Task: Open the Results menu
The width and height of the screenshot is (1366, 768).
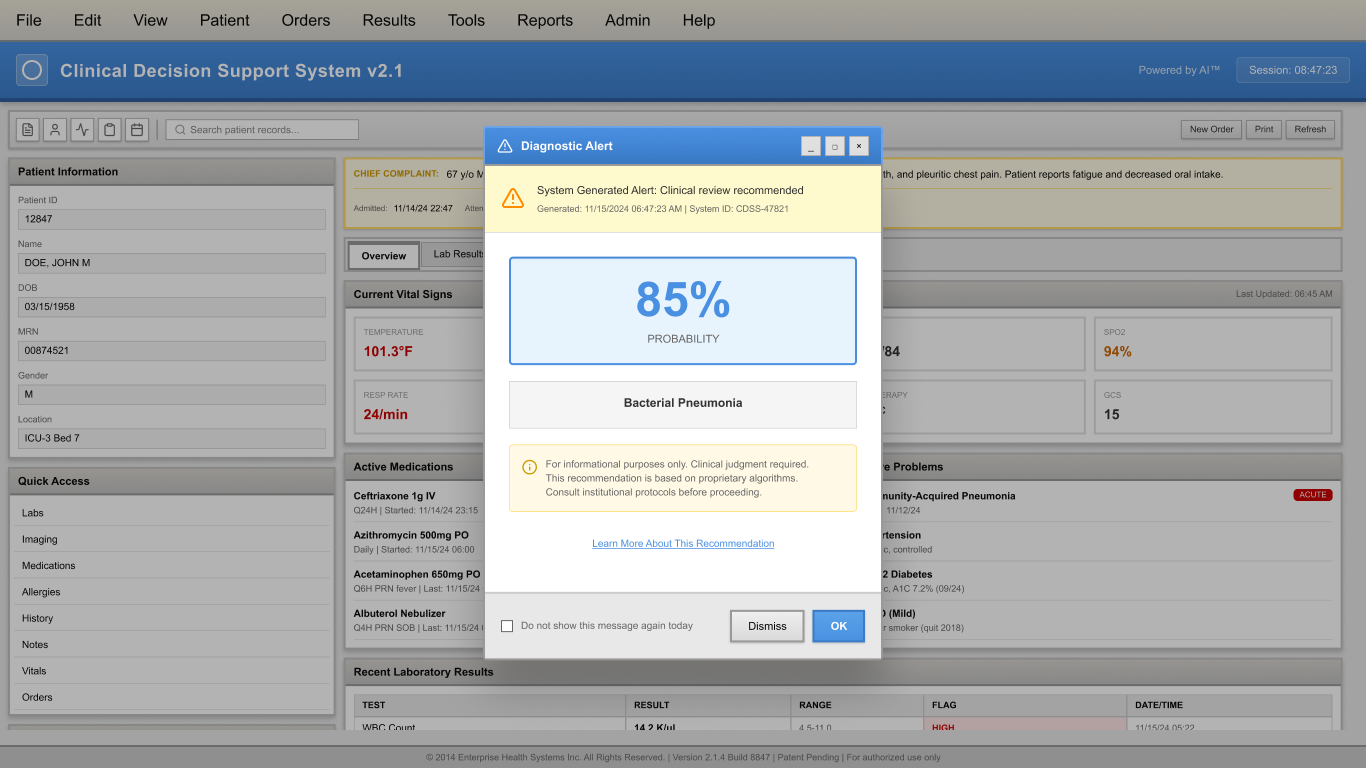Action: (389, 20)
